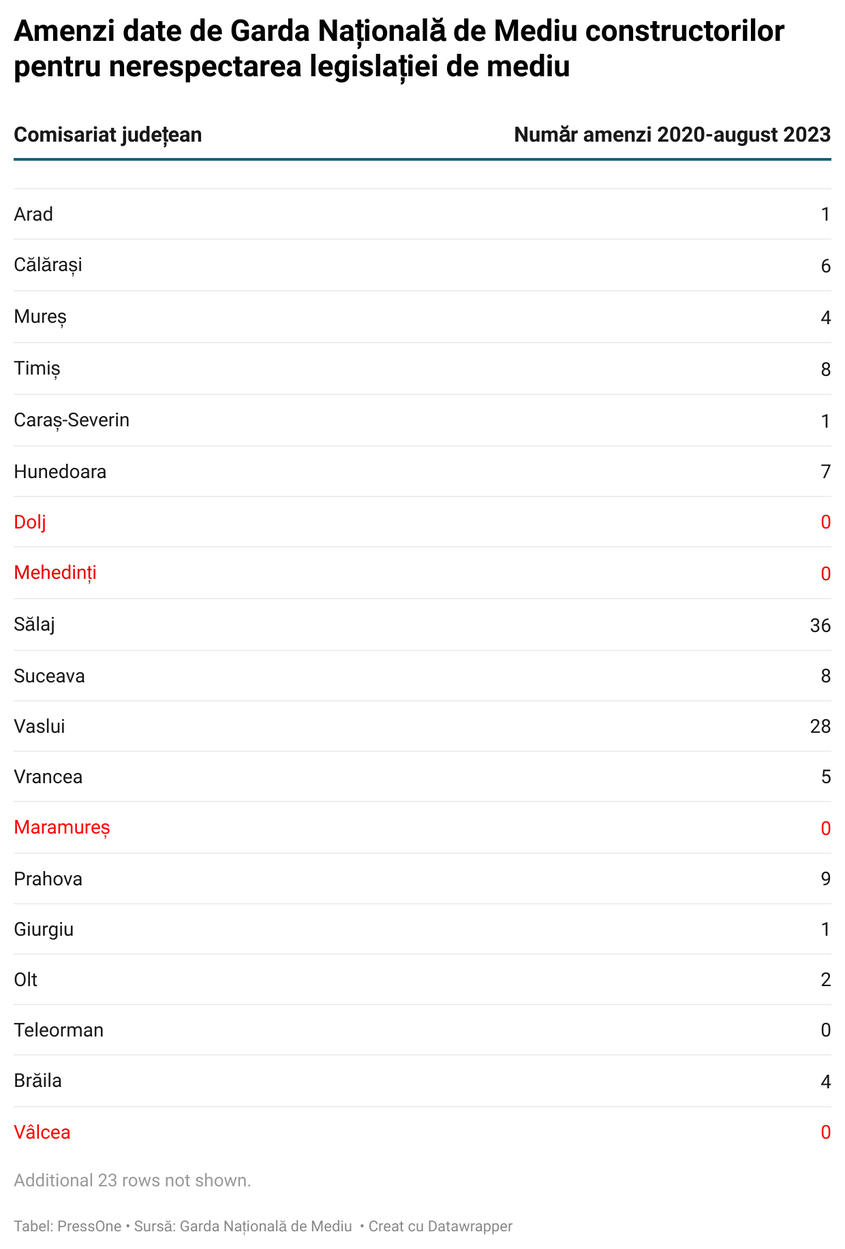The width and height of the screenshot is (845, 1249).
Task: Select the Călărași county cell
Action: pos(48,265)
